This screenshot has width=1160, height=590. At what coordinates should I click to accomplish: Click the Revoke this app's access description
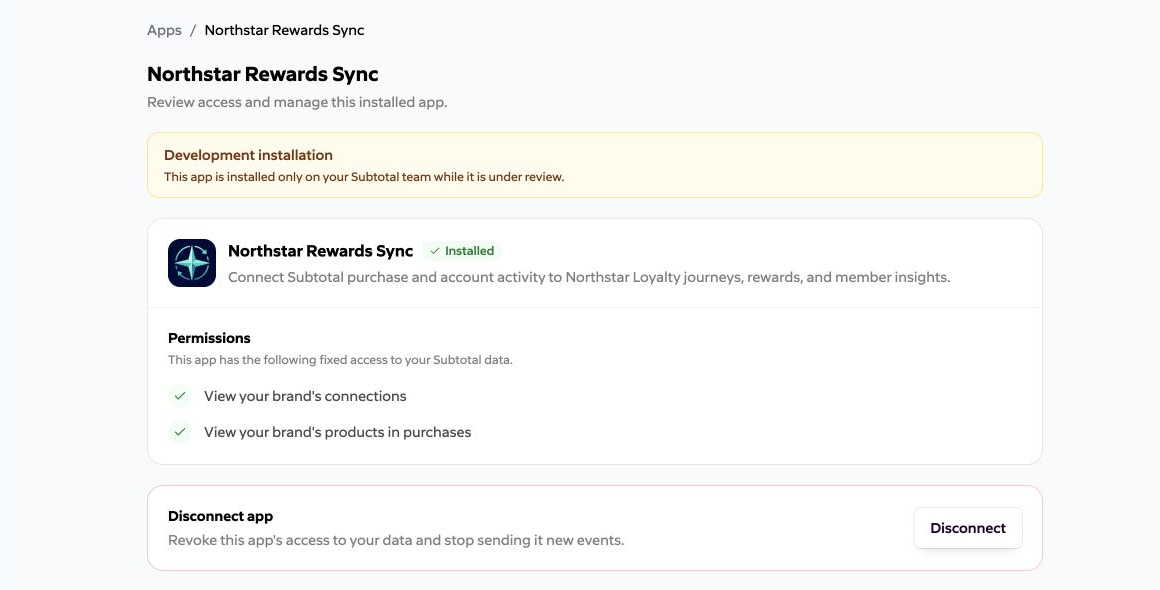pyautogui.click(x=396, y=540)
